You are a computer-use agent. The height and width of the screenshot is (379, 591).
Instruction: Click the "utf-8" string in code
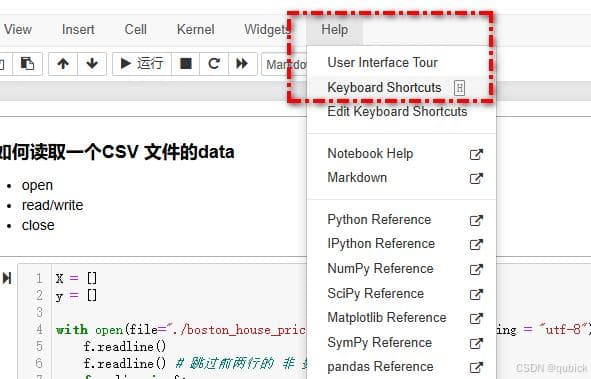563,330
